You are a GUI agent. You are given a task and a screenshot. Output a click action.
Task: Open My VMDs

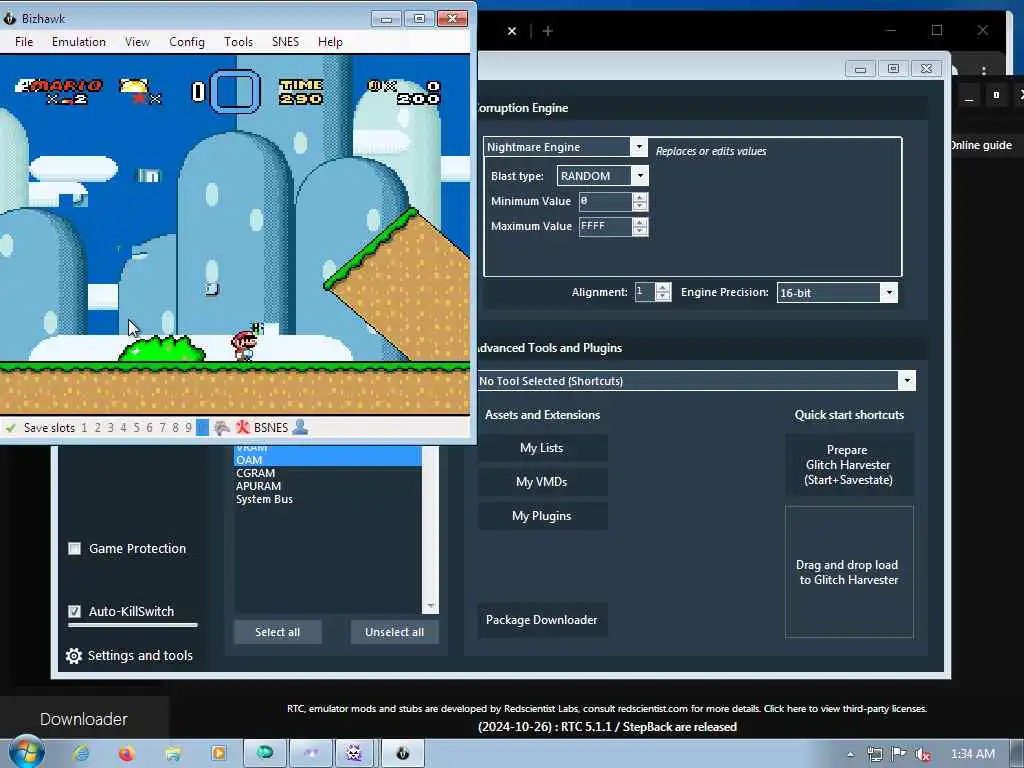point(542,482)
